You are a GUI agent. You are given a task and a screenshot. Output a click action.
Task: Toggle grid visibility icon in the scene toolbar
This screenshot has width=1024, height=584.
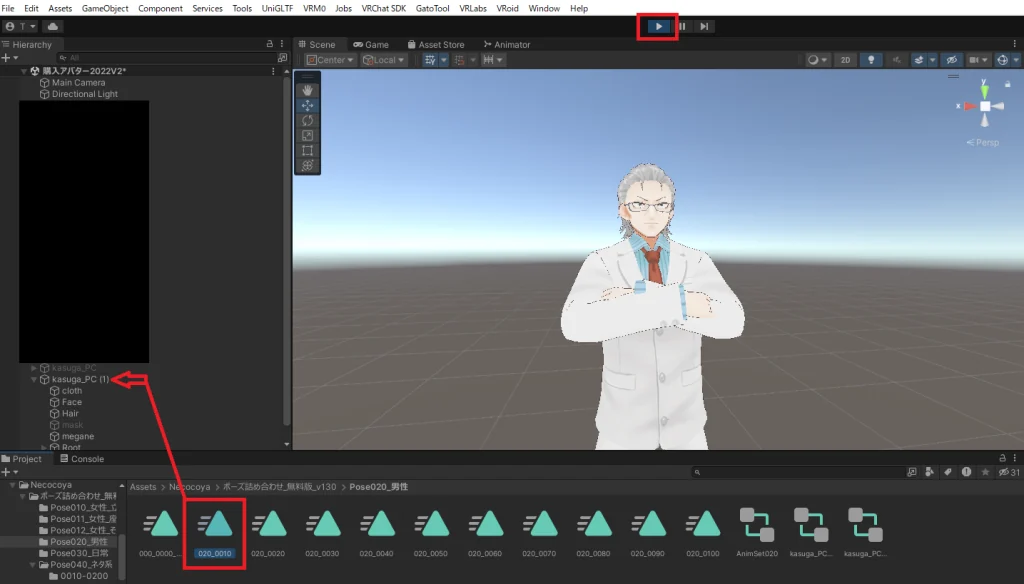430,59
